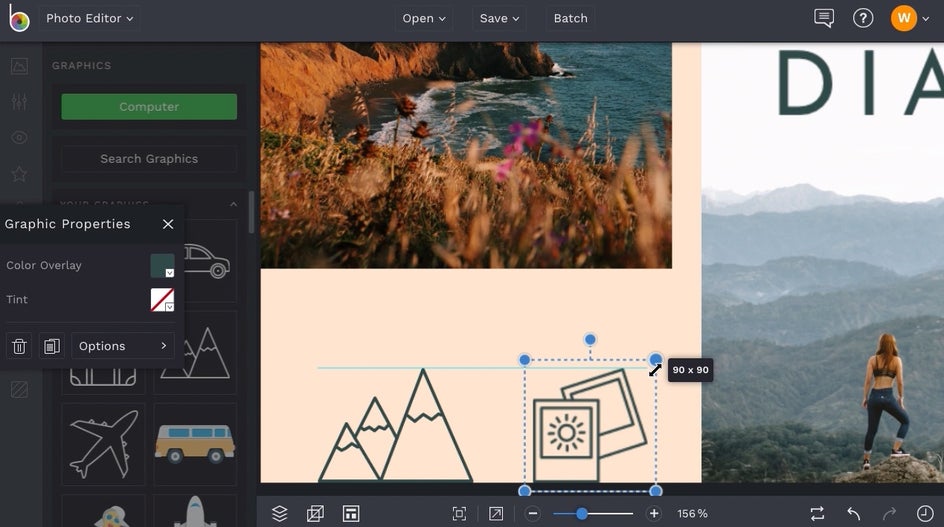Open the Tint color swatch
The image size is (944, 527).
pos(162,299)
